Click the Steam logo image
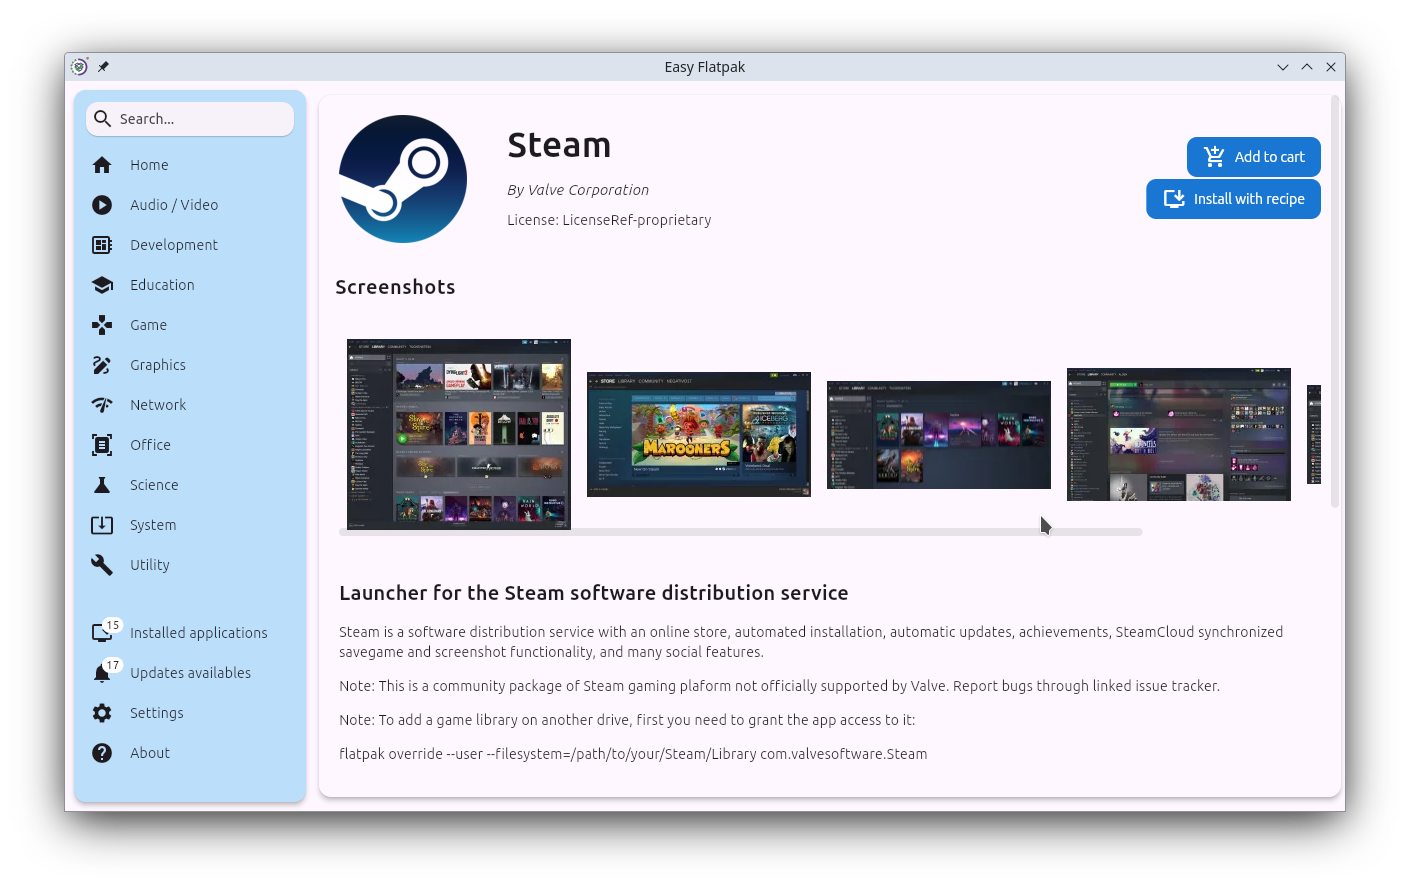Screen dimensions: 1410x888 click(403, 179)
